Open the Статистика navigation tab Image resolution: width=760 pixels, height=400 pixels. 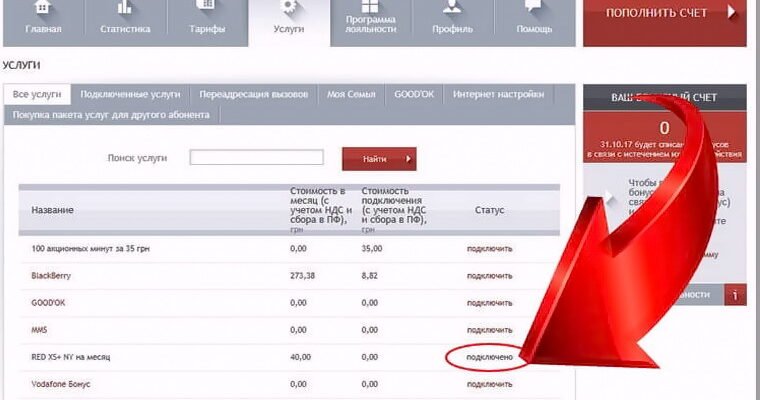click(x=125, y=23)
